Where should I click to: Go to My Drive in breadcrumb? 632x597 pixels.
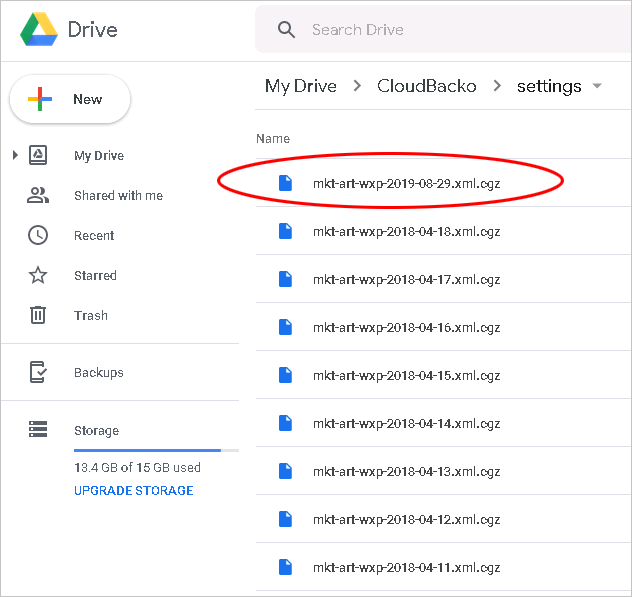coord(301,86)
